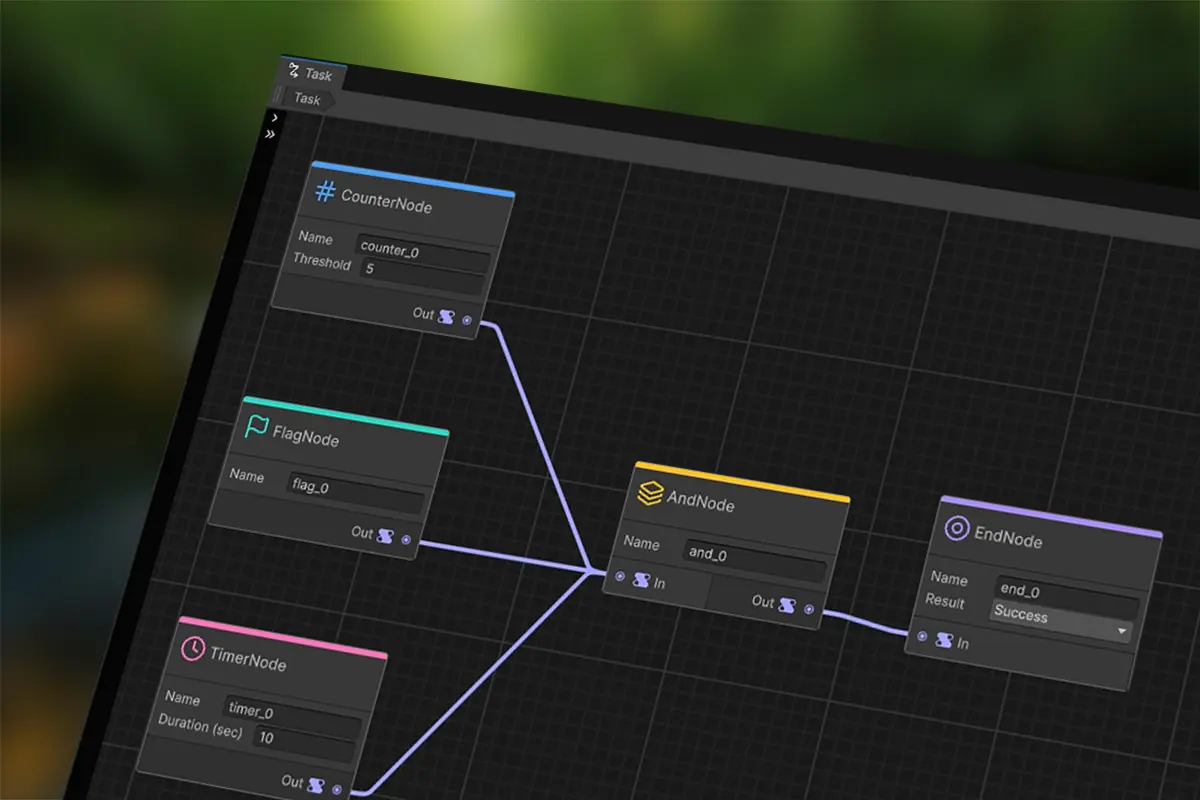
Task: Click the CounterNode Out port connector
Action: pyautogui.click(x=467, y=320)
